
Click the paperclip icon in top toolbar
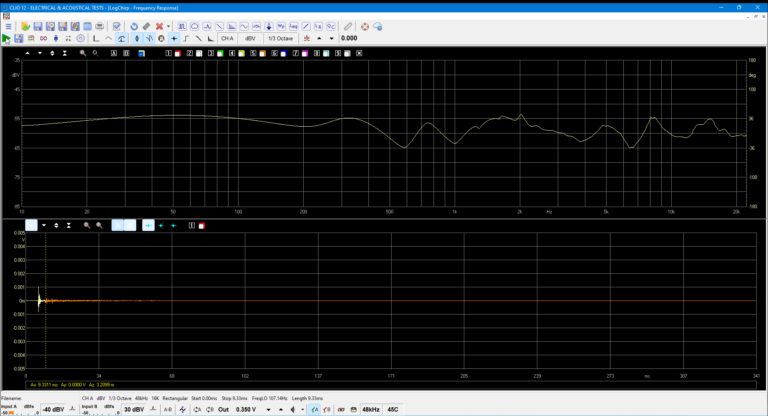pyautogui.click(x=348, y=26)
